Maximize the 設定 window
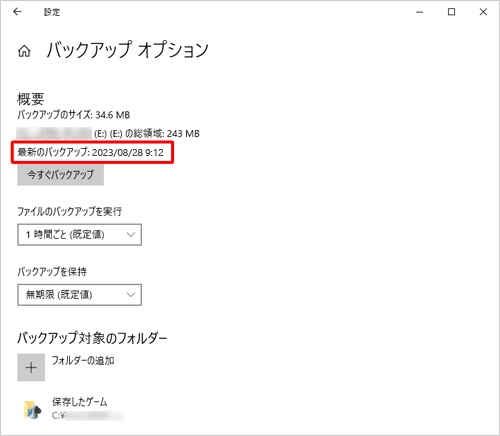 point(451,12)
